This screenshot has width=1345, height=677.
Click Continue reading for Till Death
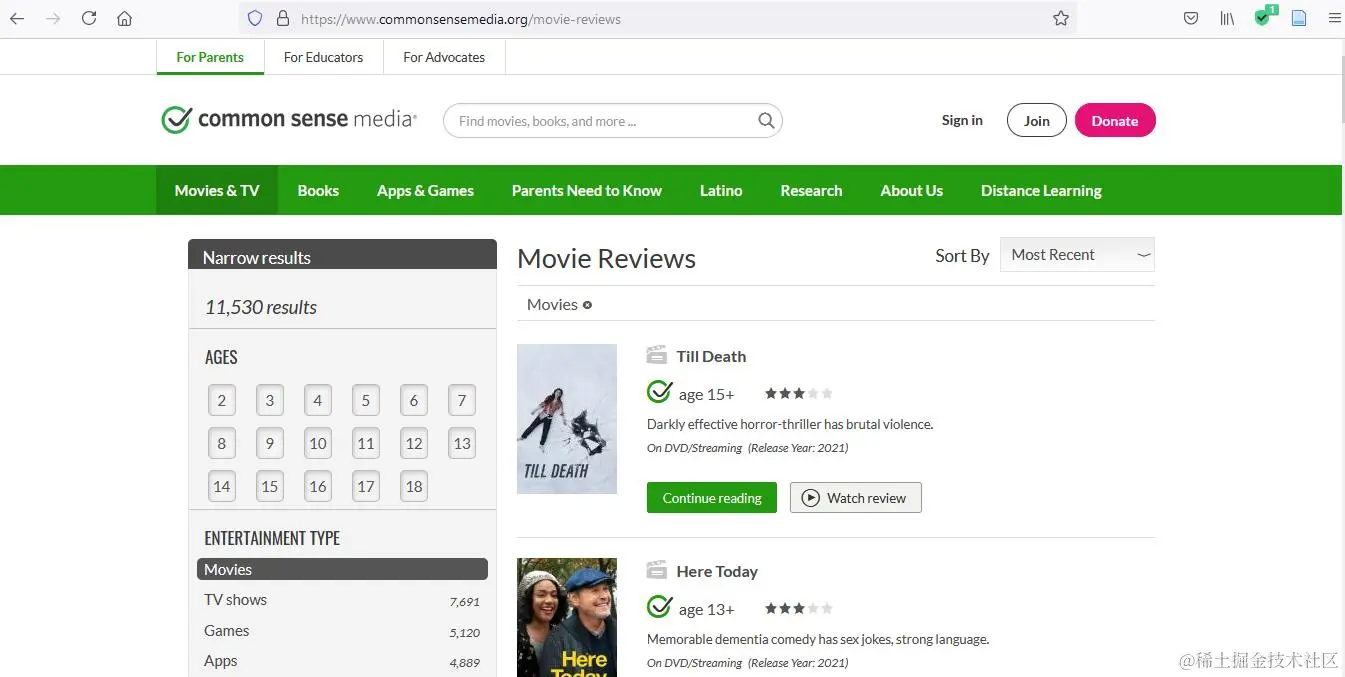[x=712, y=497]
